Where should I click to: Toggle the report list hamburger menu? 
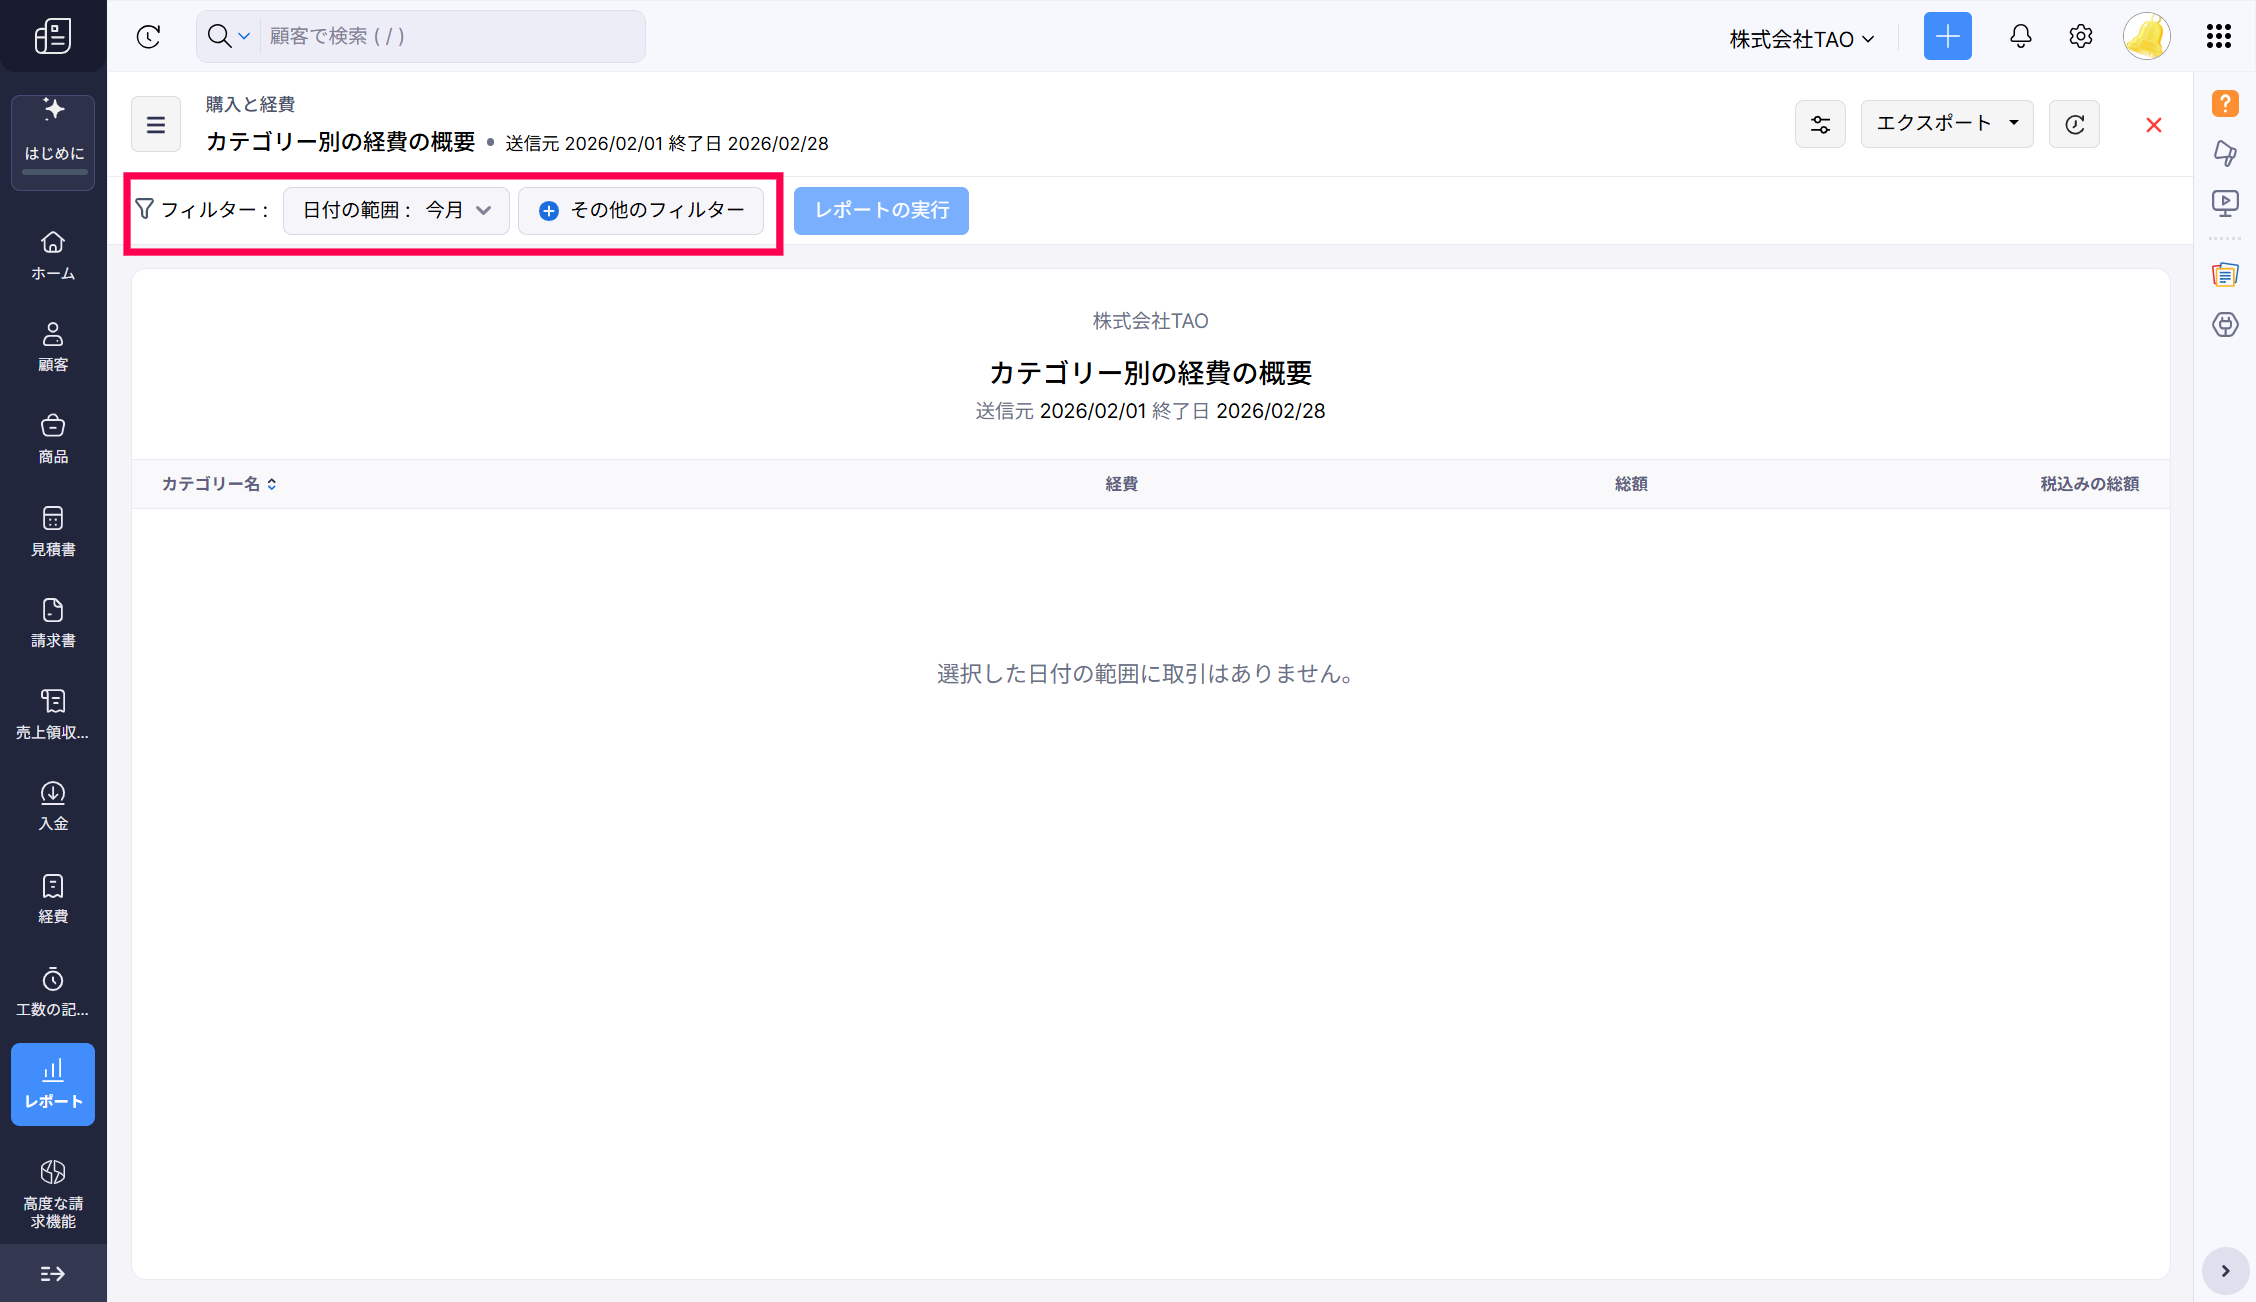156,124
